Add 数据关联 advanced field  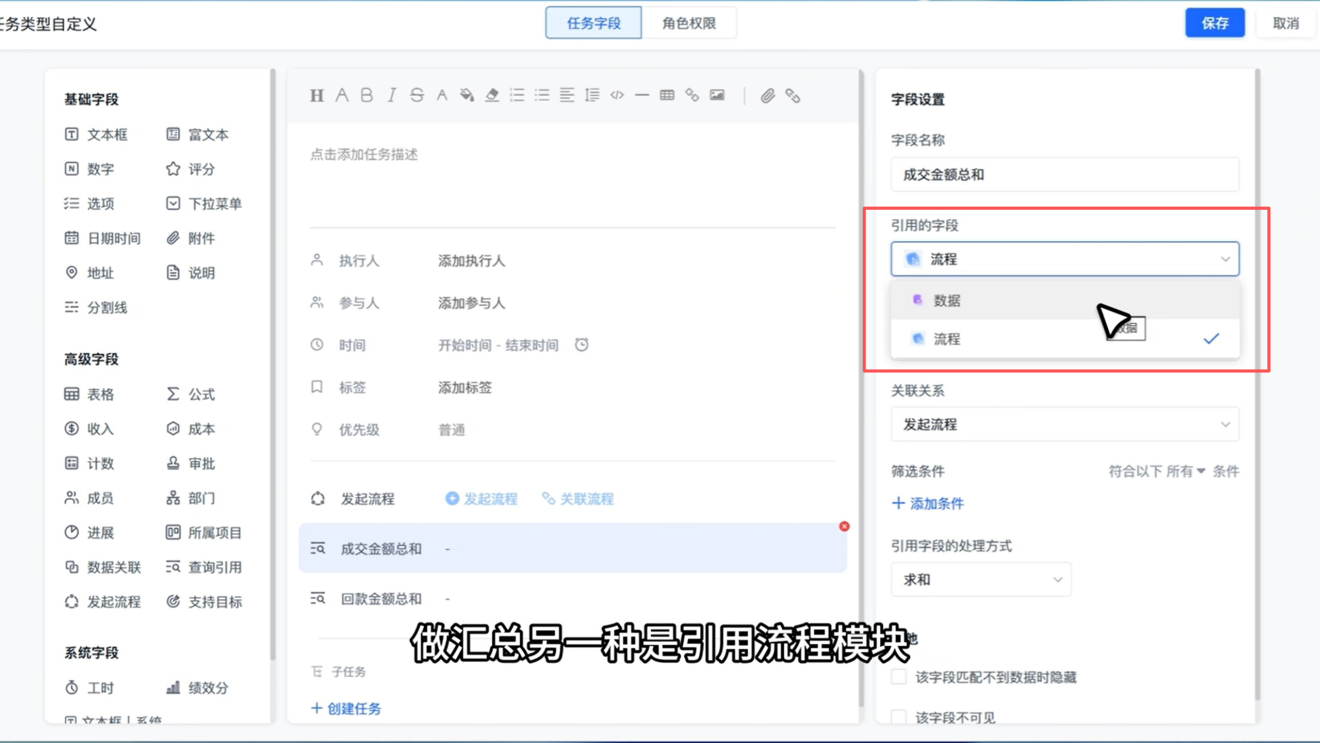(102, 567)
